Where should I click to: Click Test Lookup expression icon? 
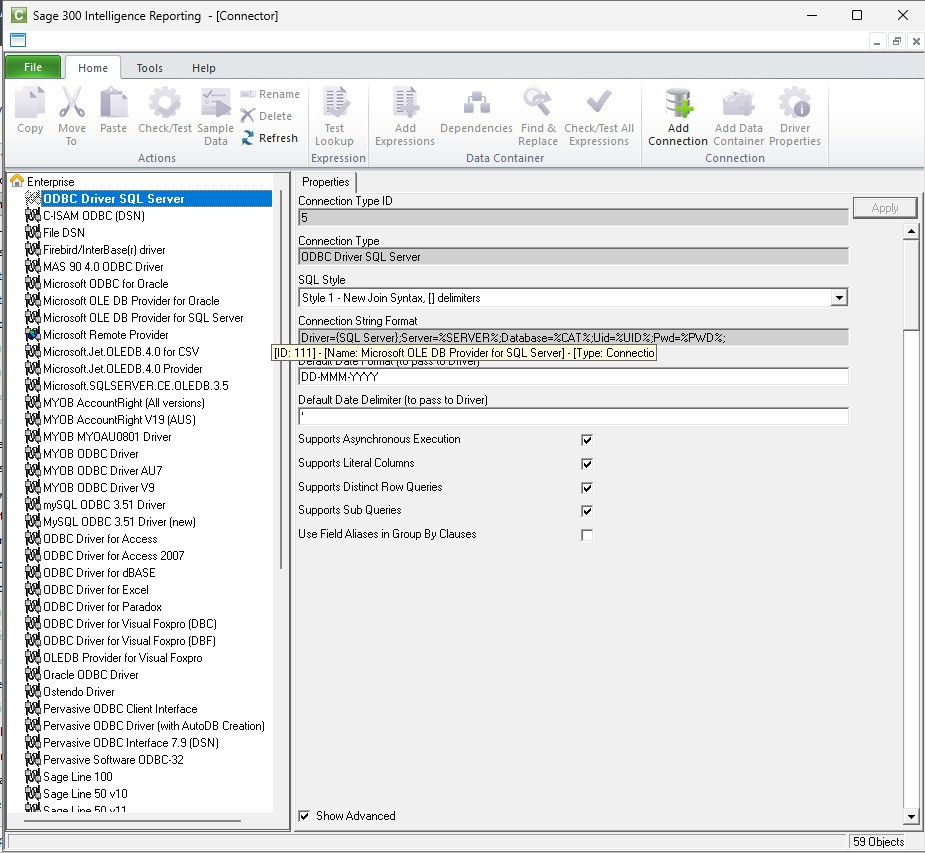click(335, 102)
